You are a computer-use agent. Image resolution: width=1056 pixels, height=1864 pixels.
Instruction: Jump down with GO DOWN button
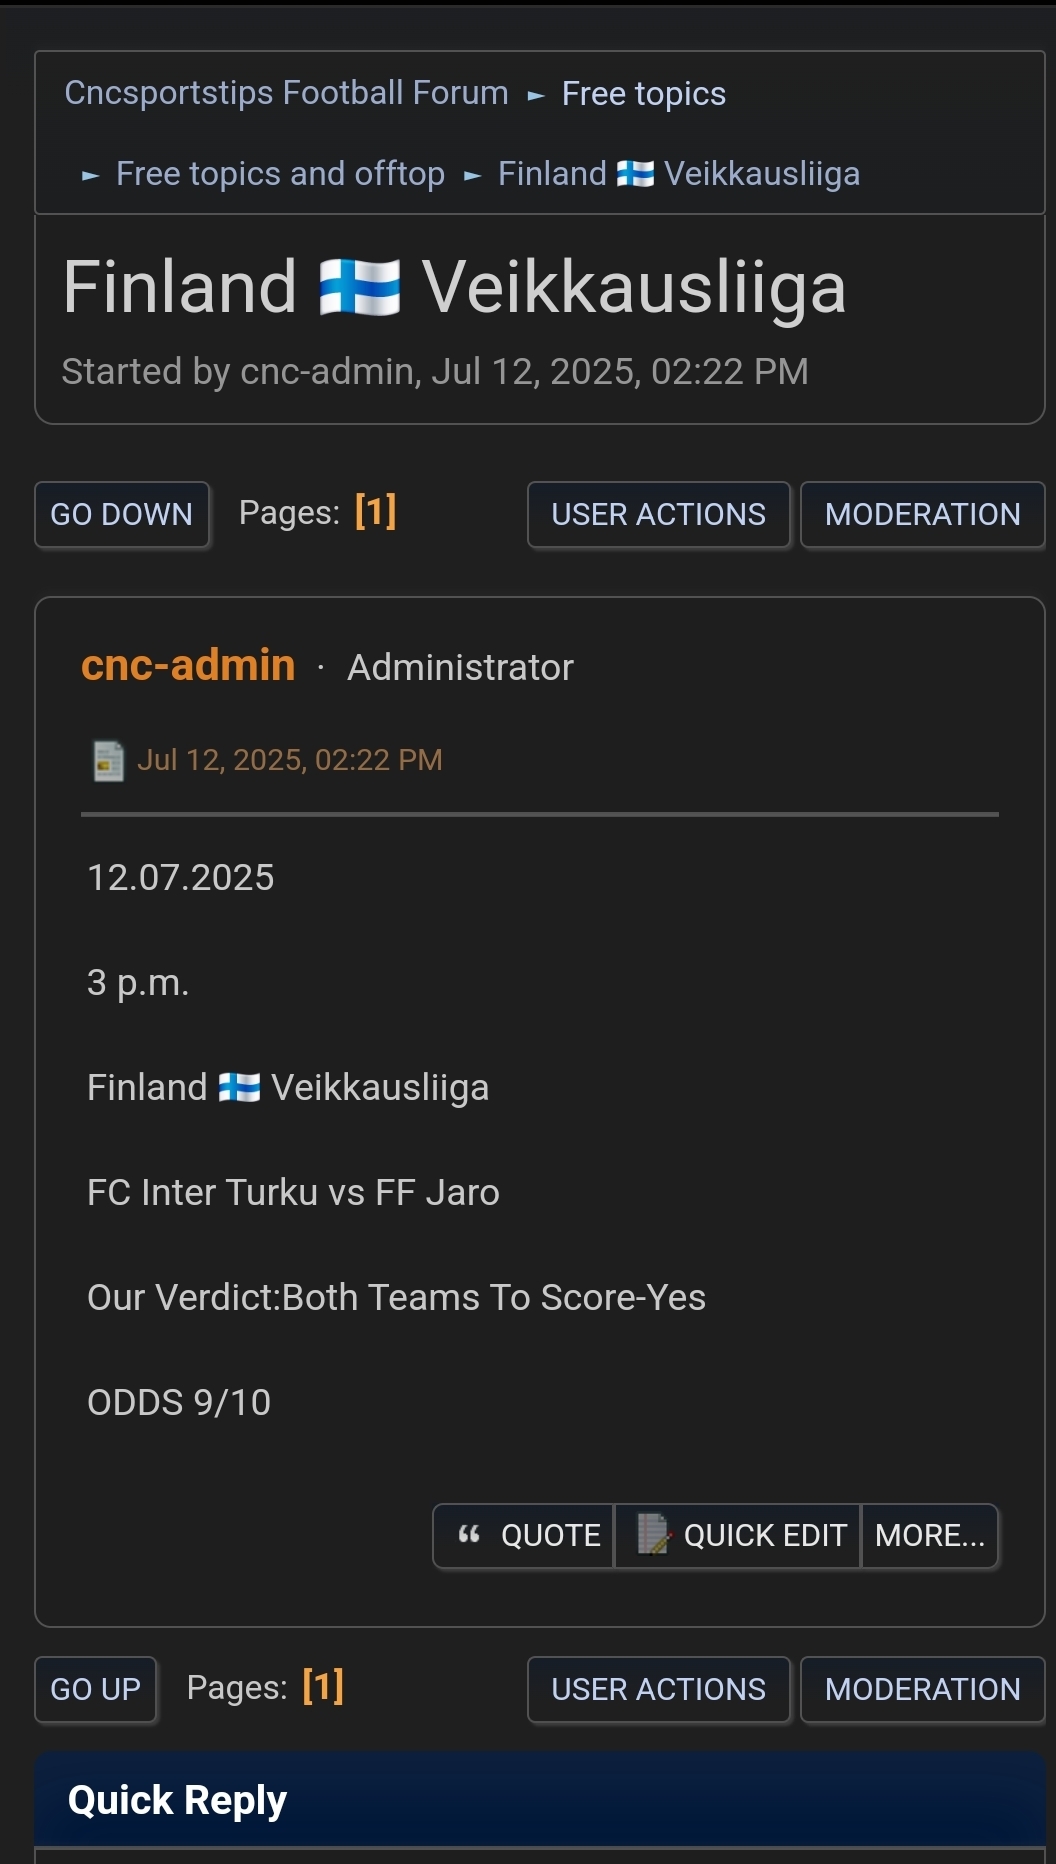pyautogui.click(x=122, y=515)
